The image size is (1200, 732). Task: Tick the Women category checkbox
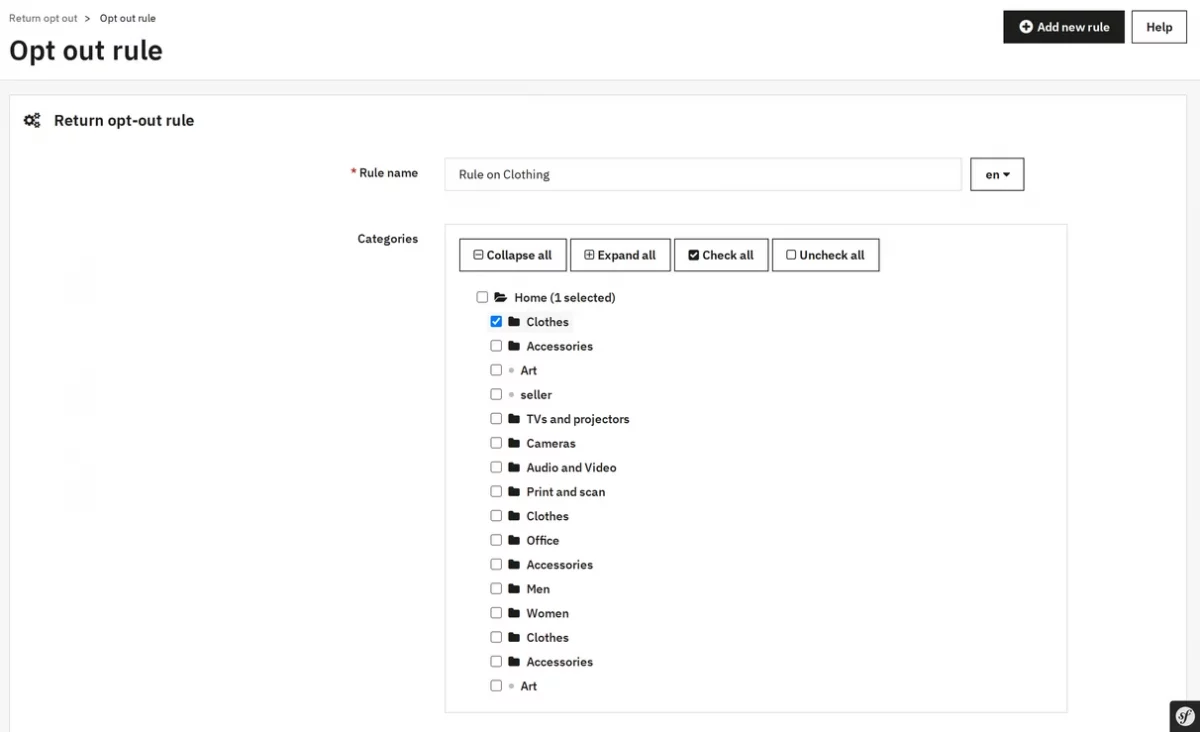pyautogui.click(x=496, y=613)
